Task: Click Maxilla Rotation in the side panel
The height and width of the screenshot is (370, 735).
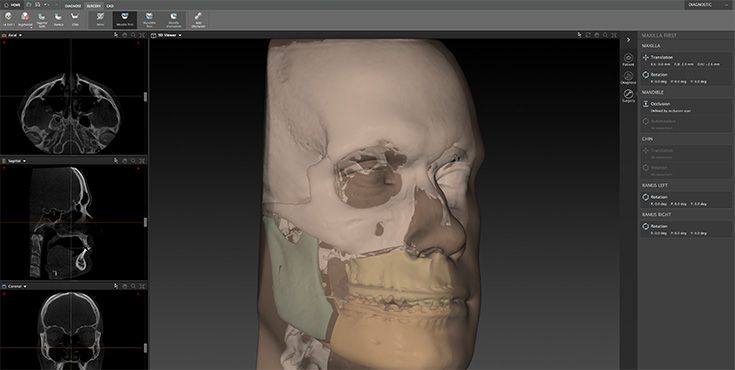Action: coord(686,77)
